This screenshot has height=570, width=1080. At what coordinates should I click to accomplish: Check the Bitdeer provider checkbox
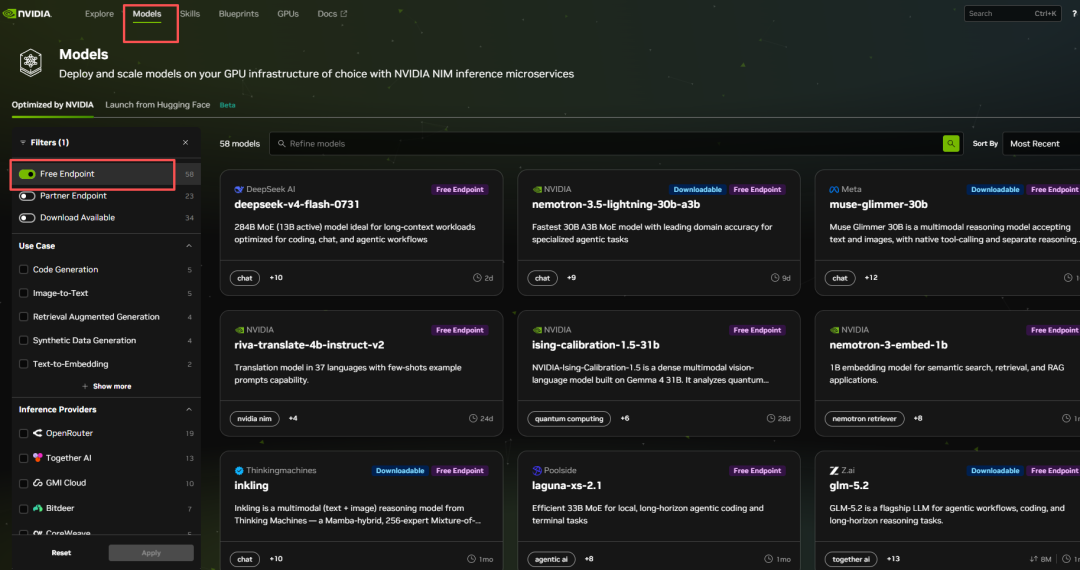click(23, 509)
